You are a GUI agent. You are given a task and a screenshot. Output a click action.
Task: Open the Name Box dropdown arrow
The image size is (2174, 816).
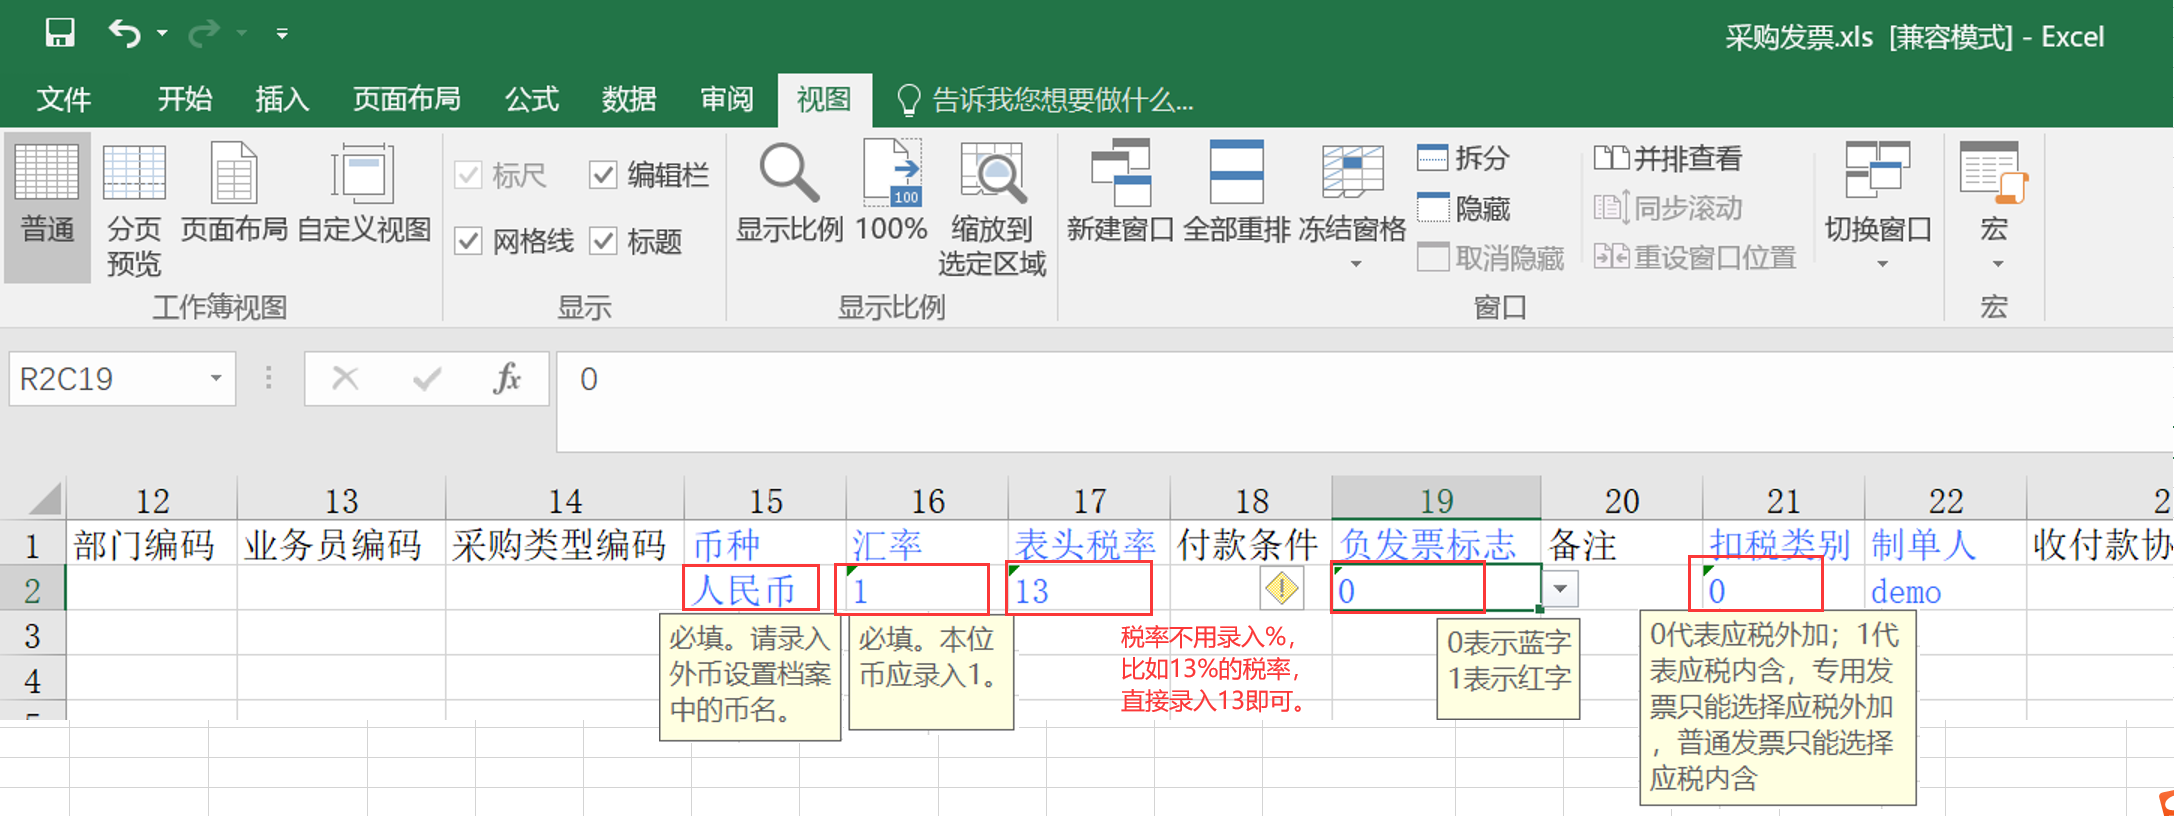pyautogui.click(x=215, y=378)
